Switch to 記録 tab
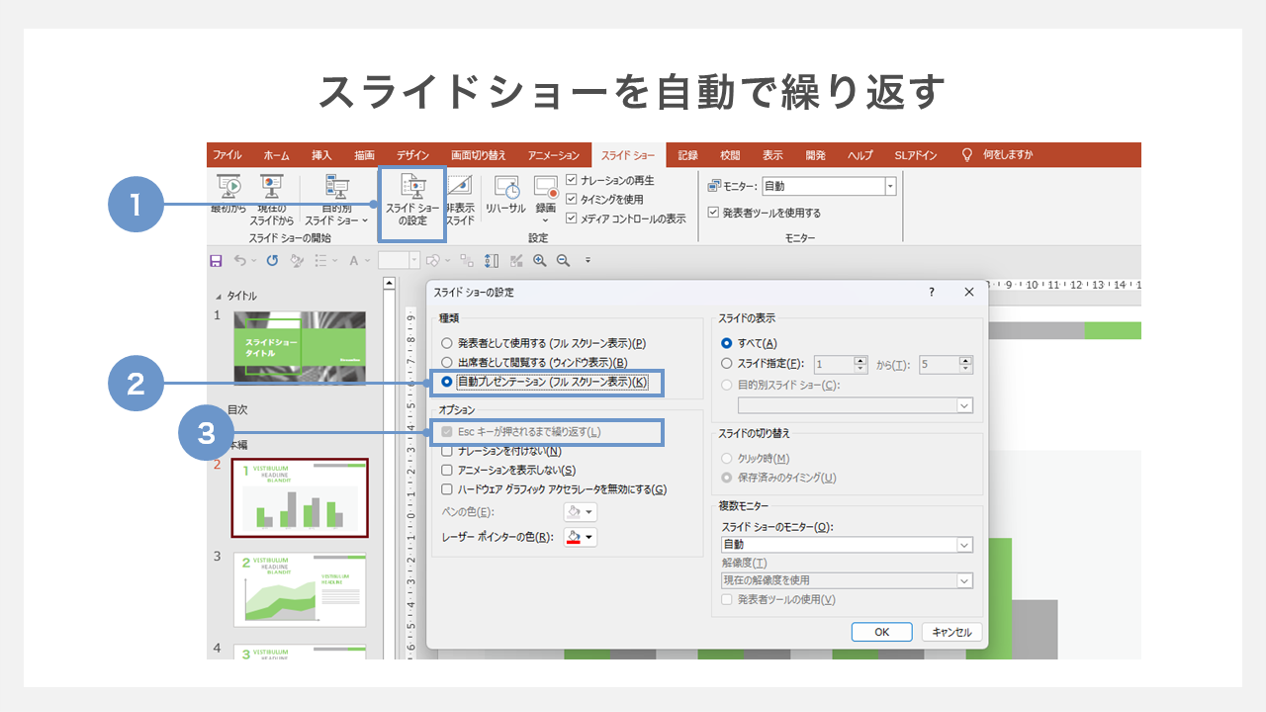The image size is (1266, 712). [x=688, y=155]
